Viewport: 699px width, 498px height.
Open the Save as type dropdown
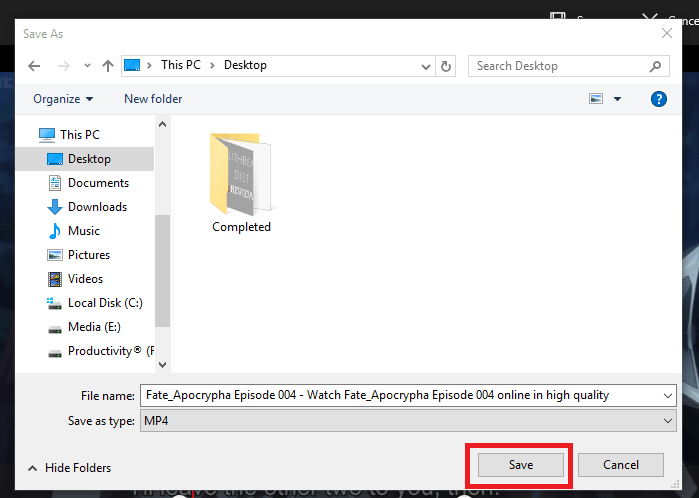(408, 421)
